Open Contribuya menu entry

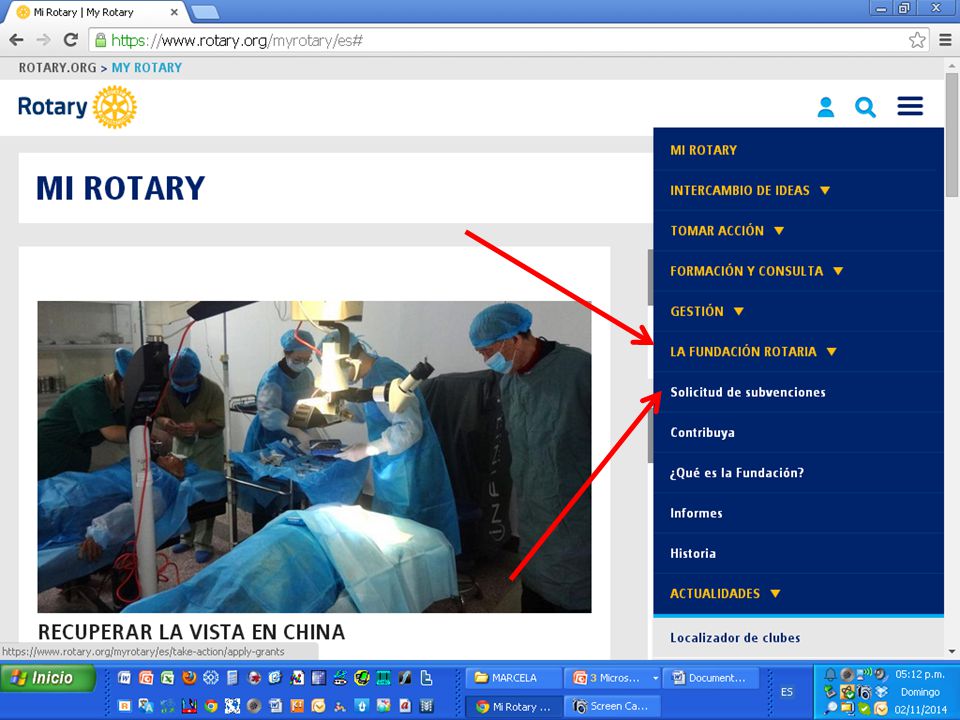702,432
